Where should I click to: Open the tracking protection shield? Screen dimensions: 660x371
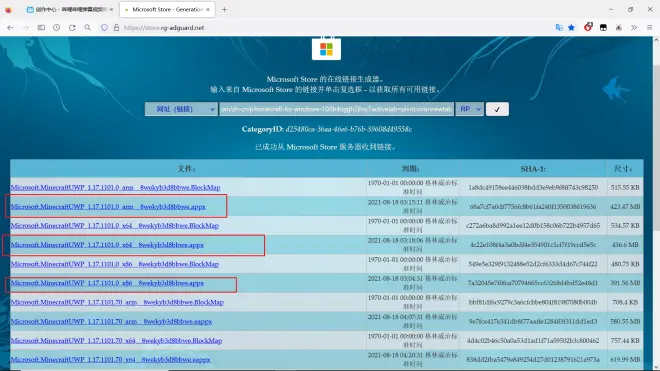pos(104,27)
